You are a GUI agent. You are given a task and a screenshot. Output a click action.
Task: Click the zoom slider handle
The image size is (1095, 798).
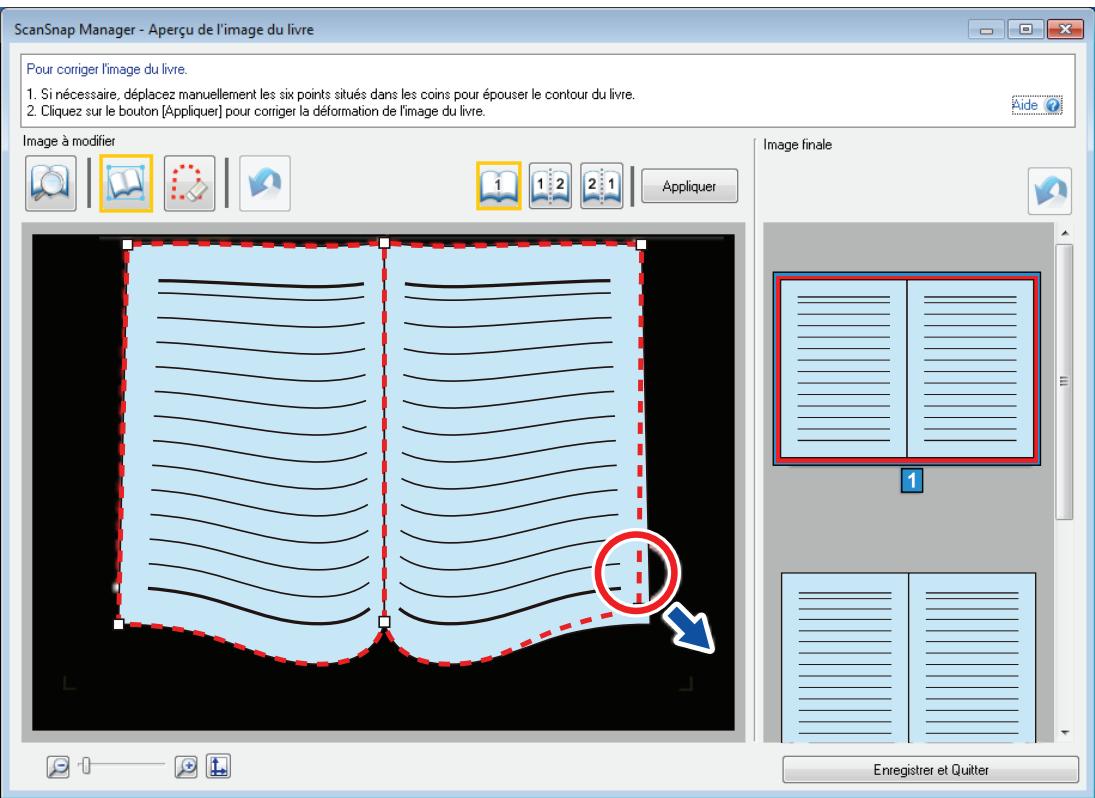pyautogui.click(x=86, y=766)
